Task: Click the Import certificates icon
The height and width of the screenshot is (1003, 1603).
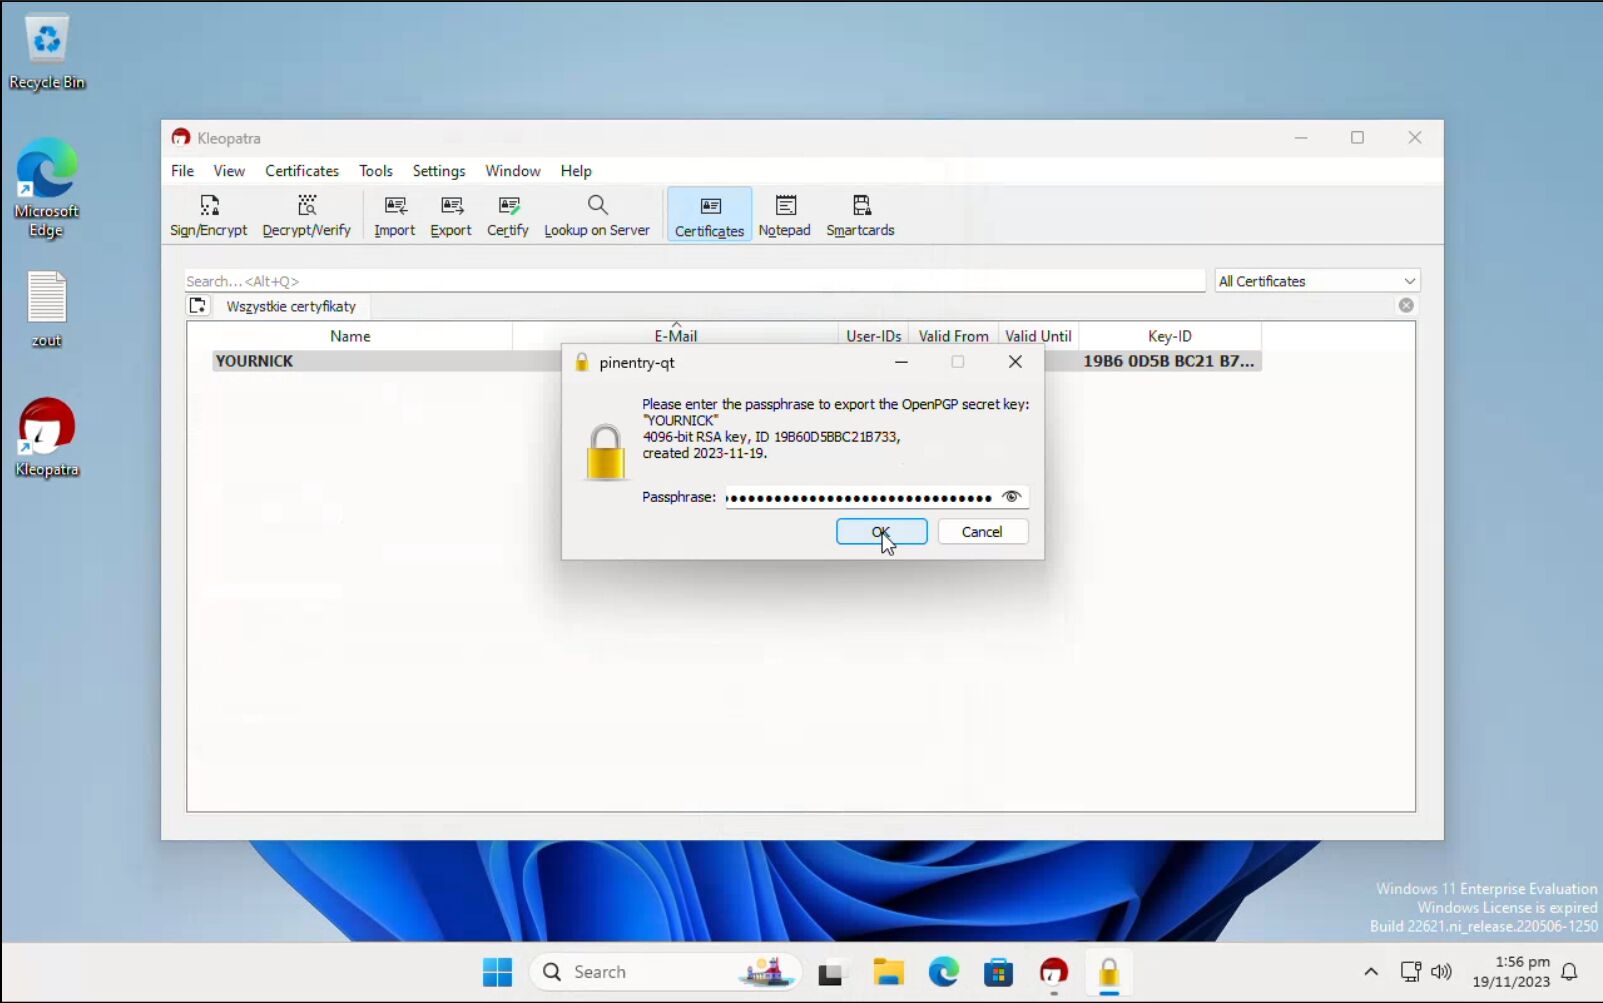Action: coord(394,214)
